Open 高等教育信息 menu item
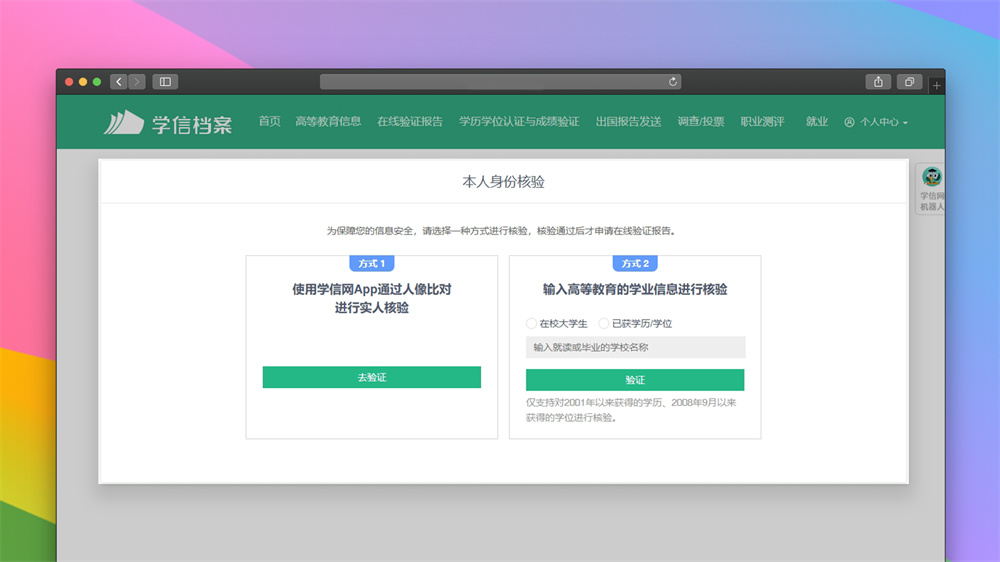The width and height of the screenshot is (1000, 562). (x=328, y=122)
